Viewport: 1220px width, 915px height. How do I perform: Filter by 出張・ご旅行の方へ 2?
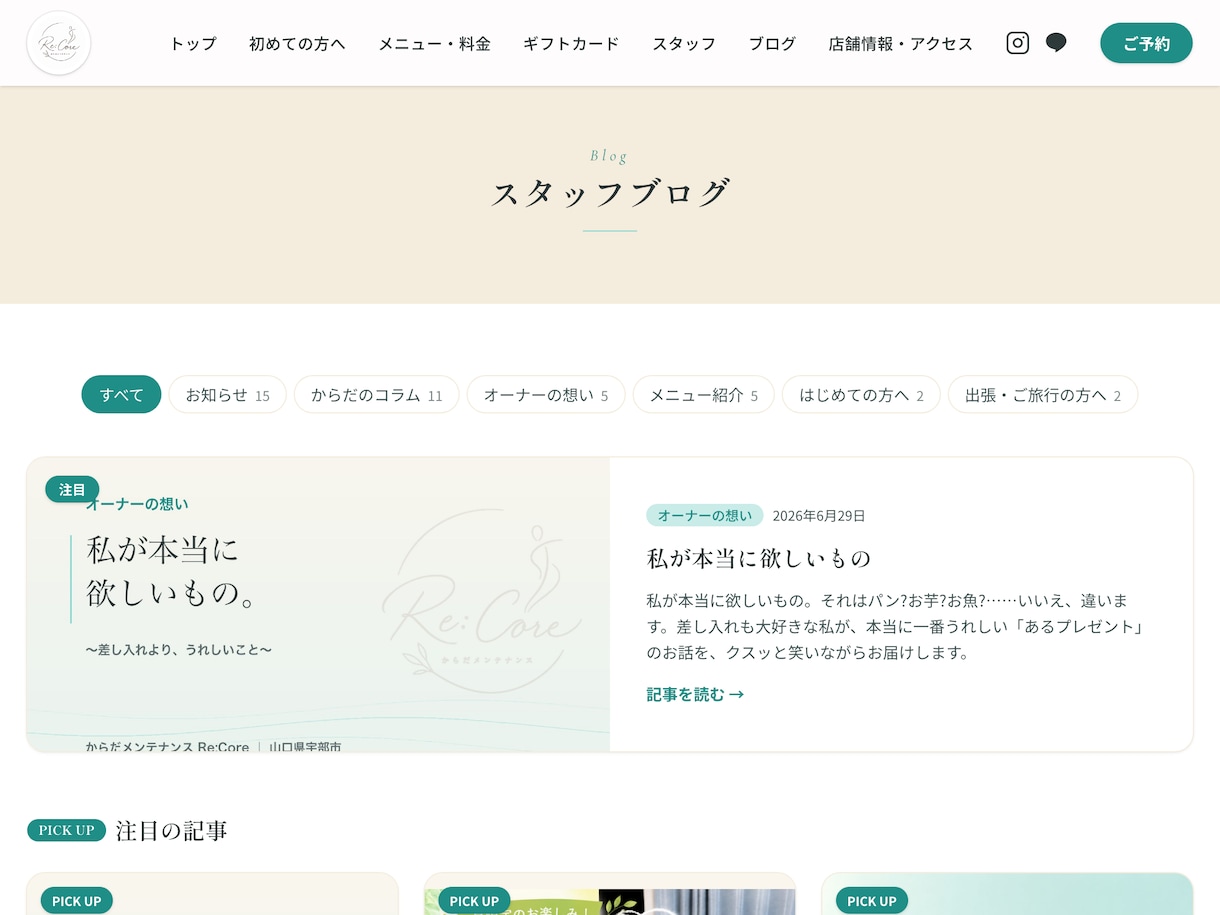click(x=1043, y=394)
